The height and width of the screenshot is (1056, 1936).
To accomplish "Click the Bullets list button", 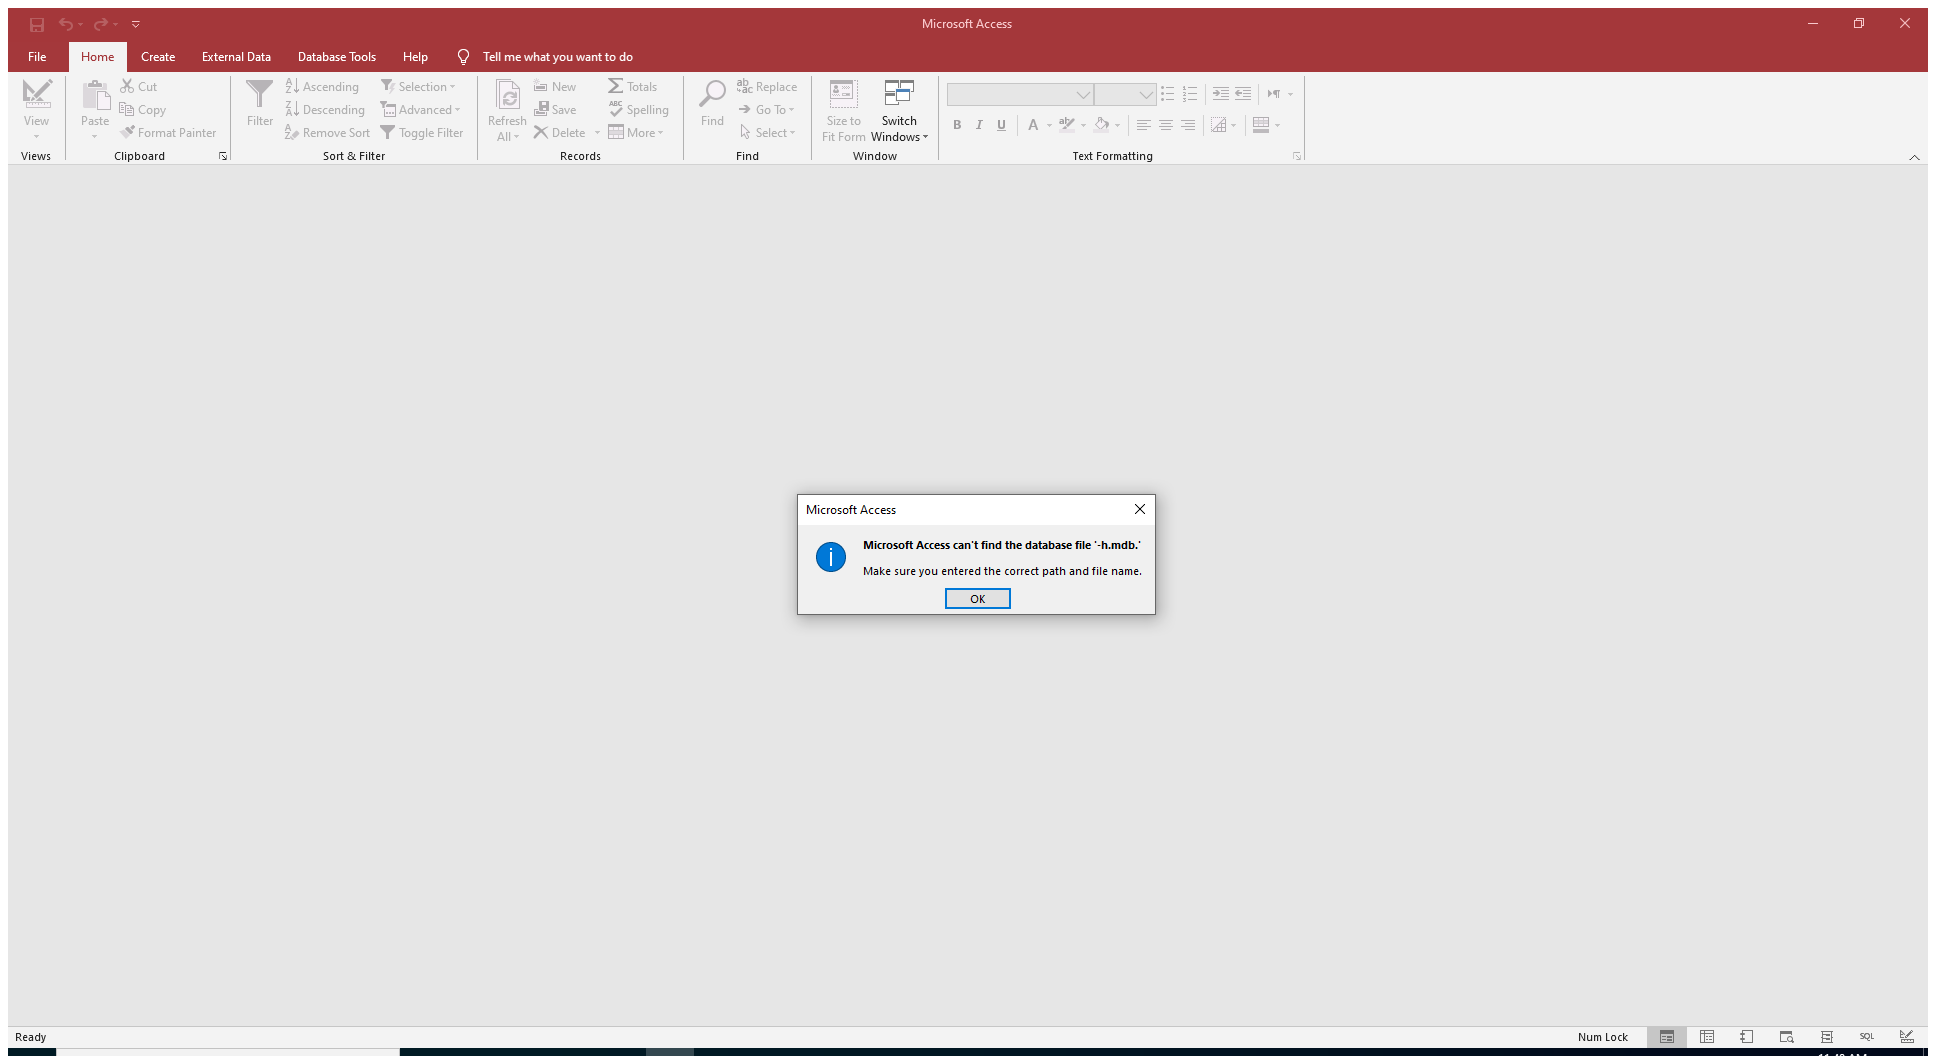I will (x=1167, y=94).
